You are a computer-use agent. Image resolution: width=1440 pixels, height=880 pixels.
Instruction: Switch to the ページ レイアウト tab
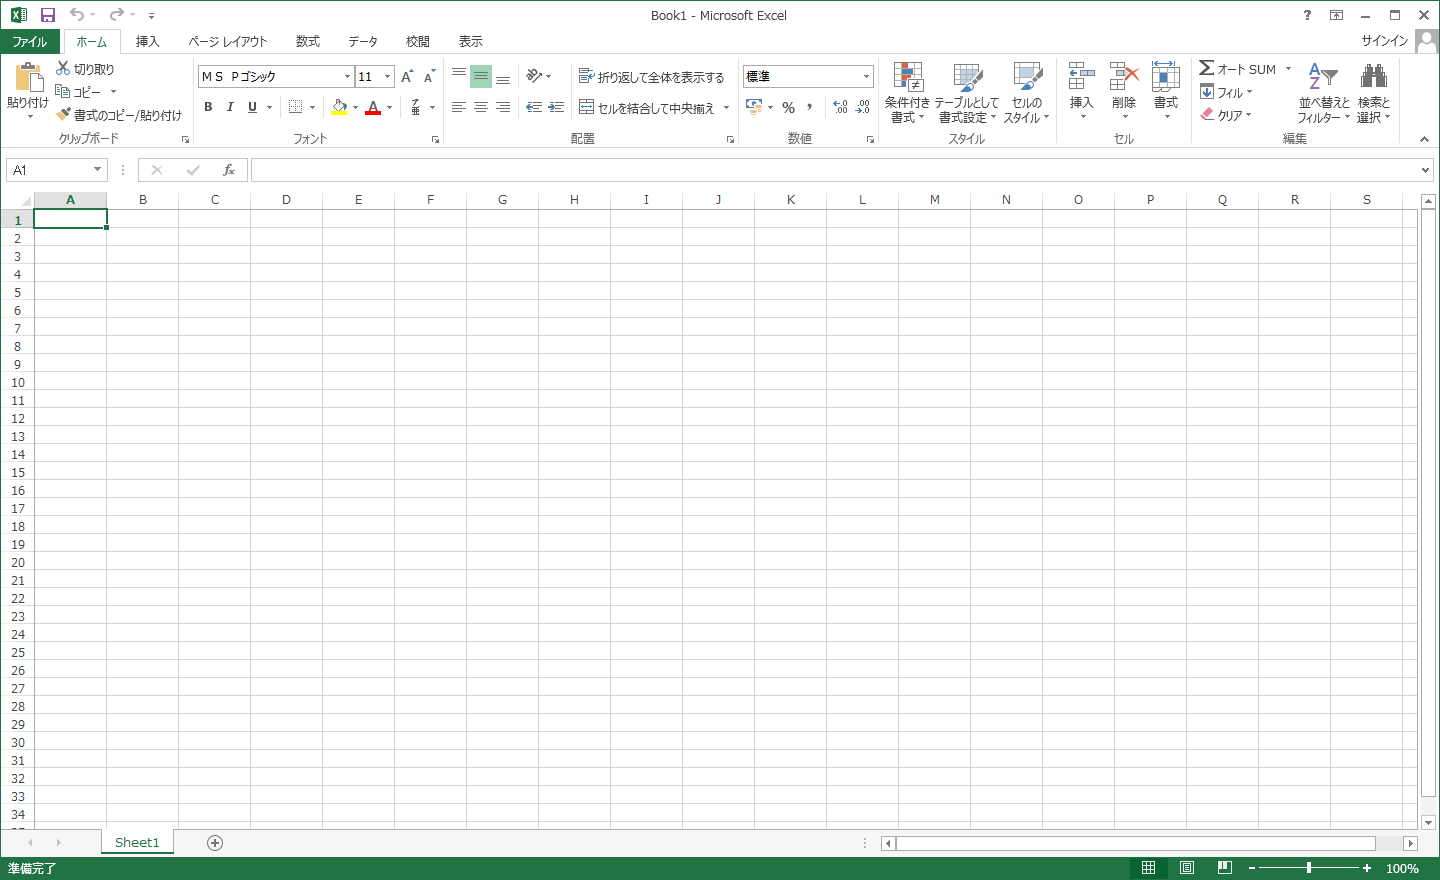[228, 41]
